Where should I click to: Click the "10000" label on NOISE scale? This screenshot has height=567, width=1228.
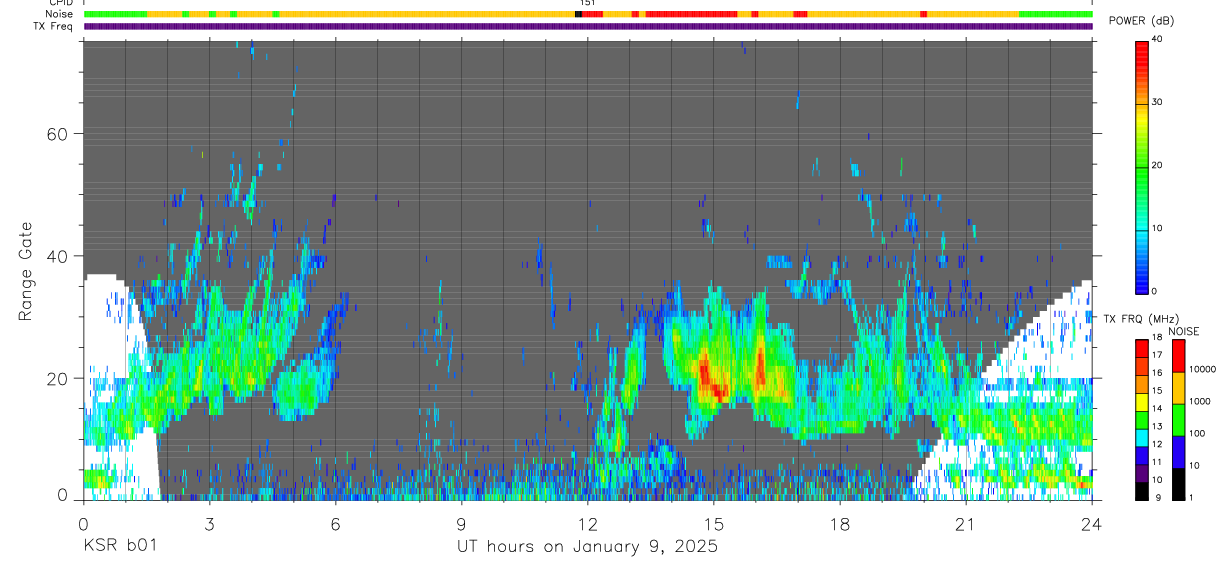point(1203,370)
